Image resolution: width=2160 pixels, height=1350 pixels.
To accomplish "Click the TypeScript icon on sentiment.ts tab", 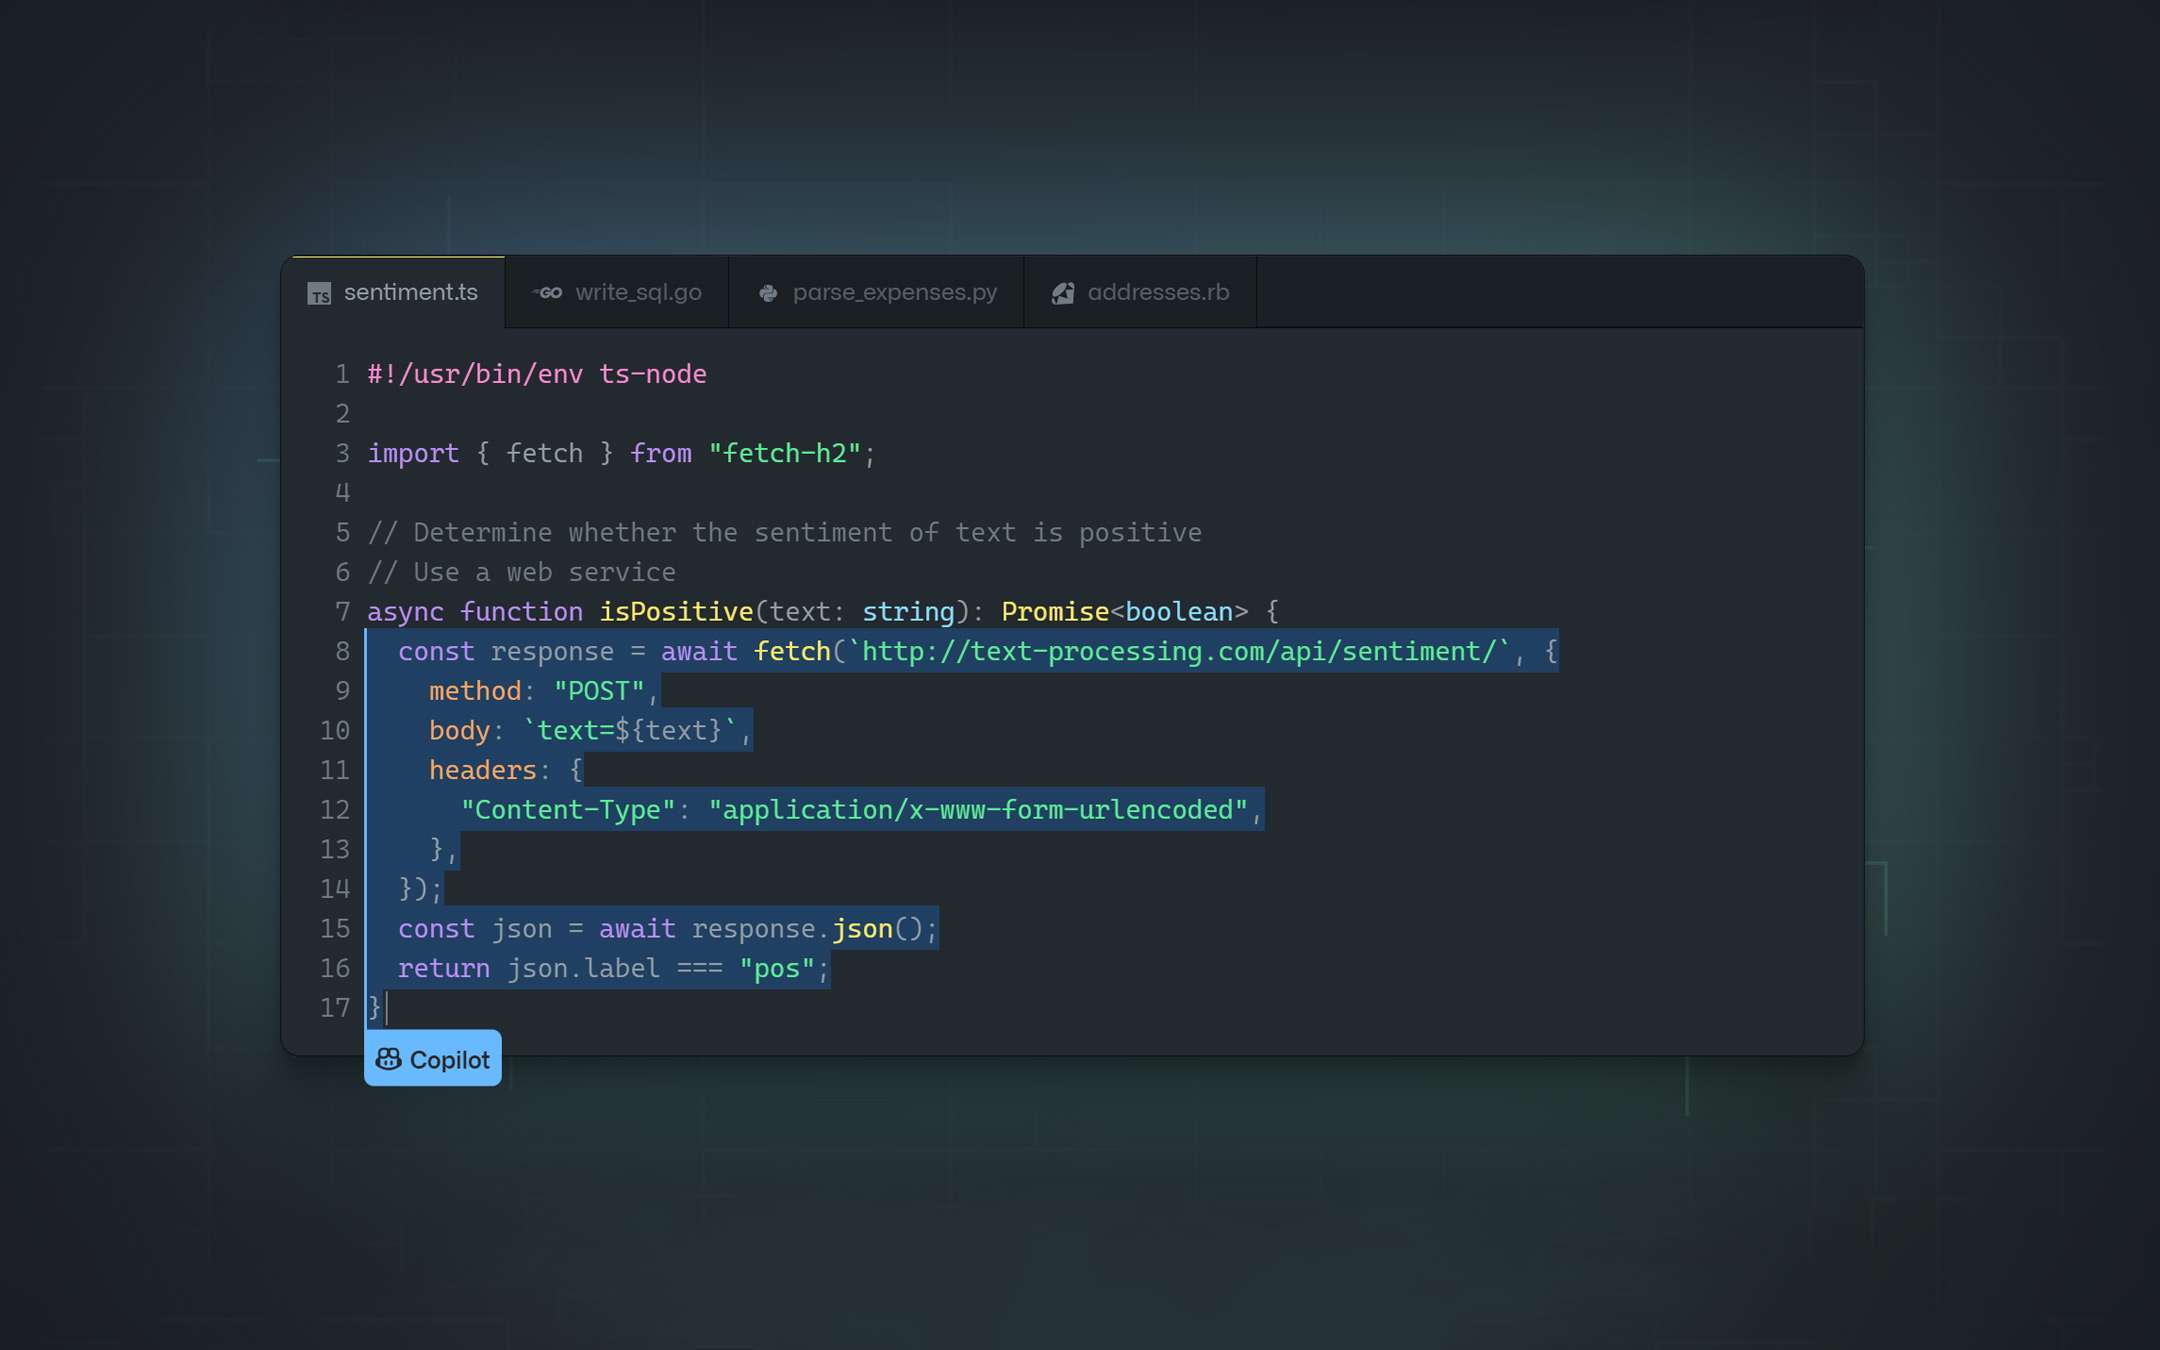I will [x=319, y=294].
